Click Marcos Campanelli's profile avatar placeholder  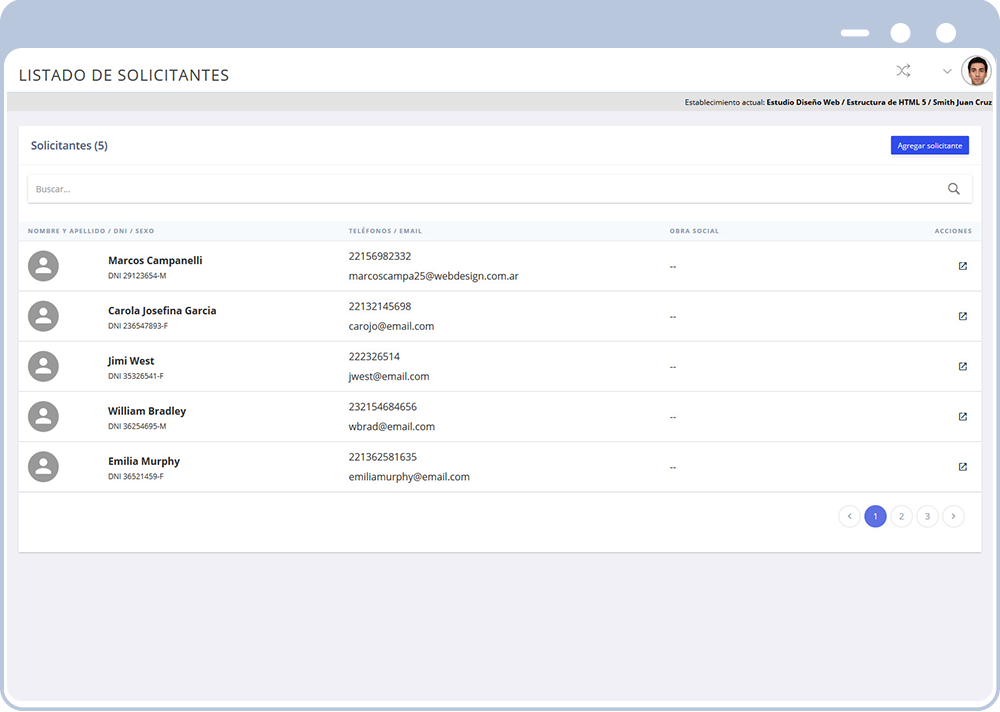(43, 266)
